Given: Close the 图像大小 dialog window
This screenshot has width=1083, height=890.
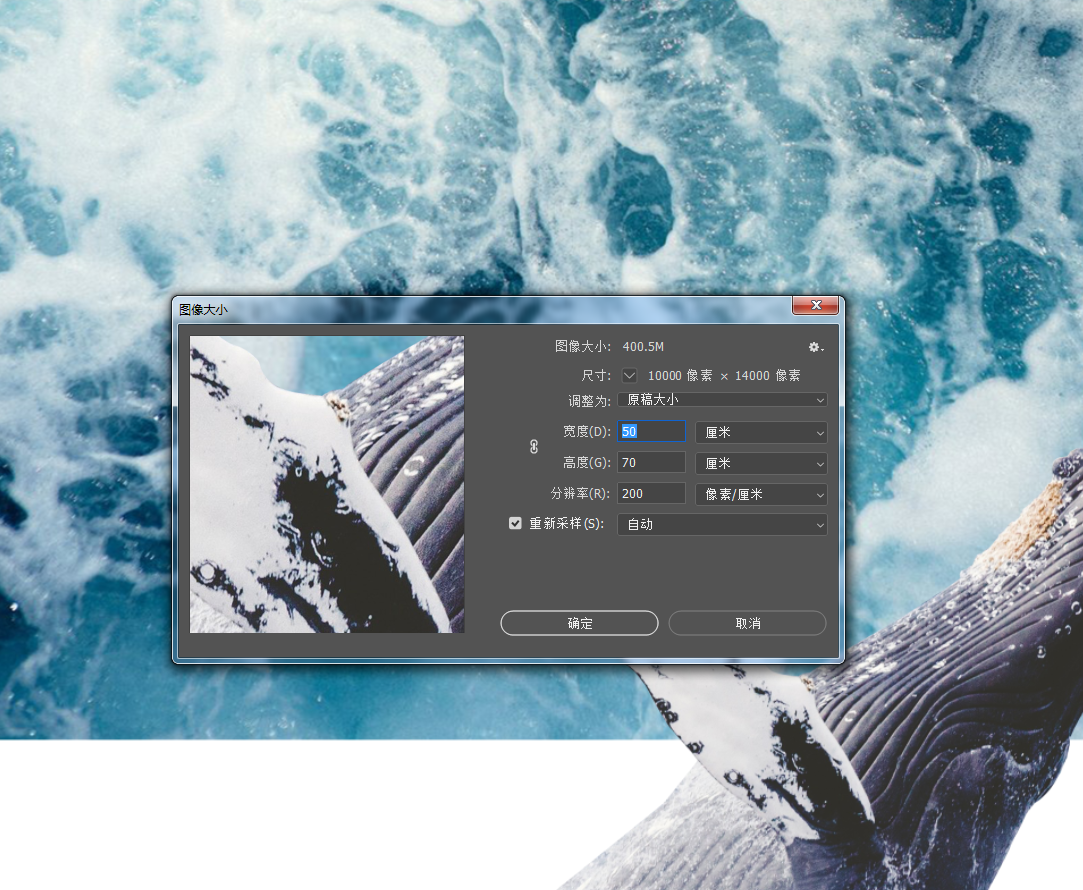Looking at the screenshot, I should (x=816, y=305).
